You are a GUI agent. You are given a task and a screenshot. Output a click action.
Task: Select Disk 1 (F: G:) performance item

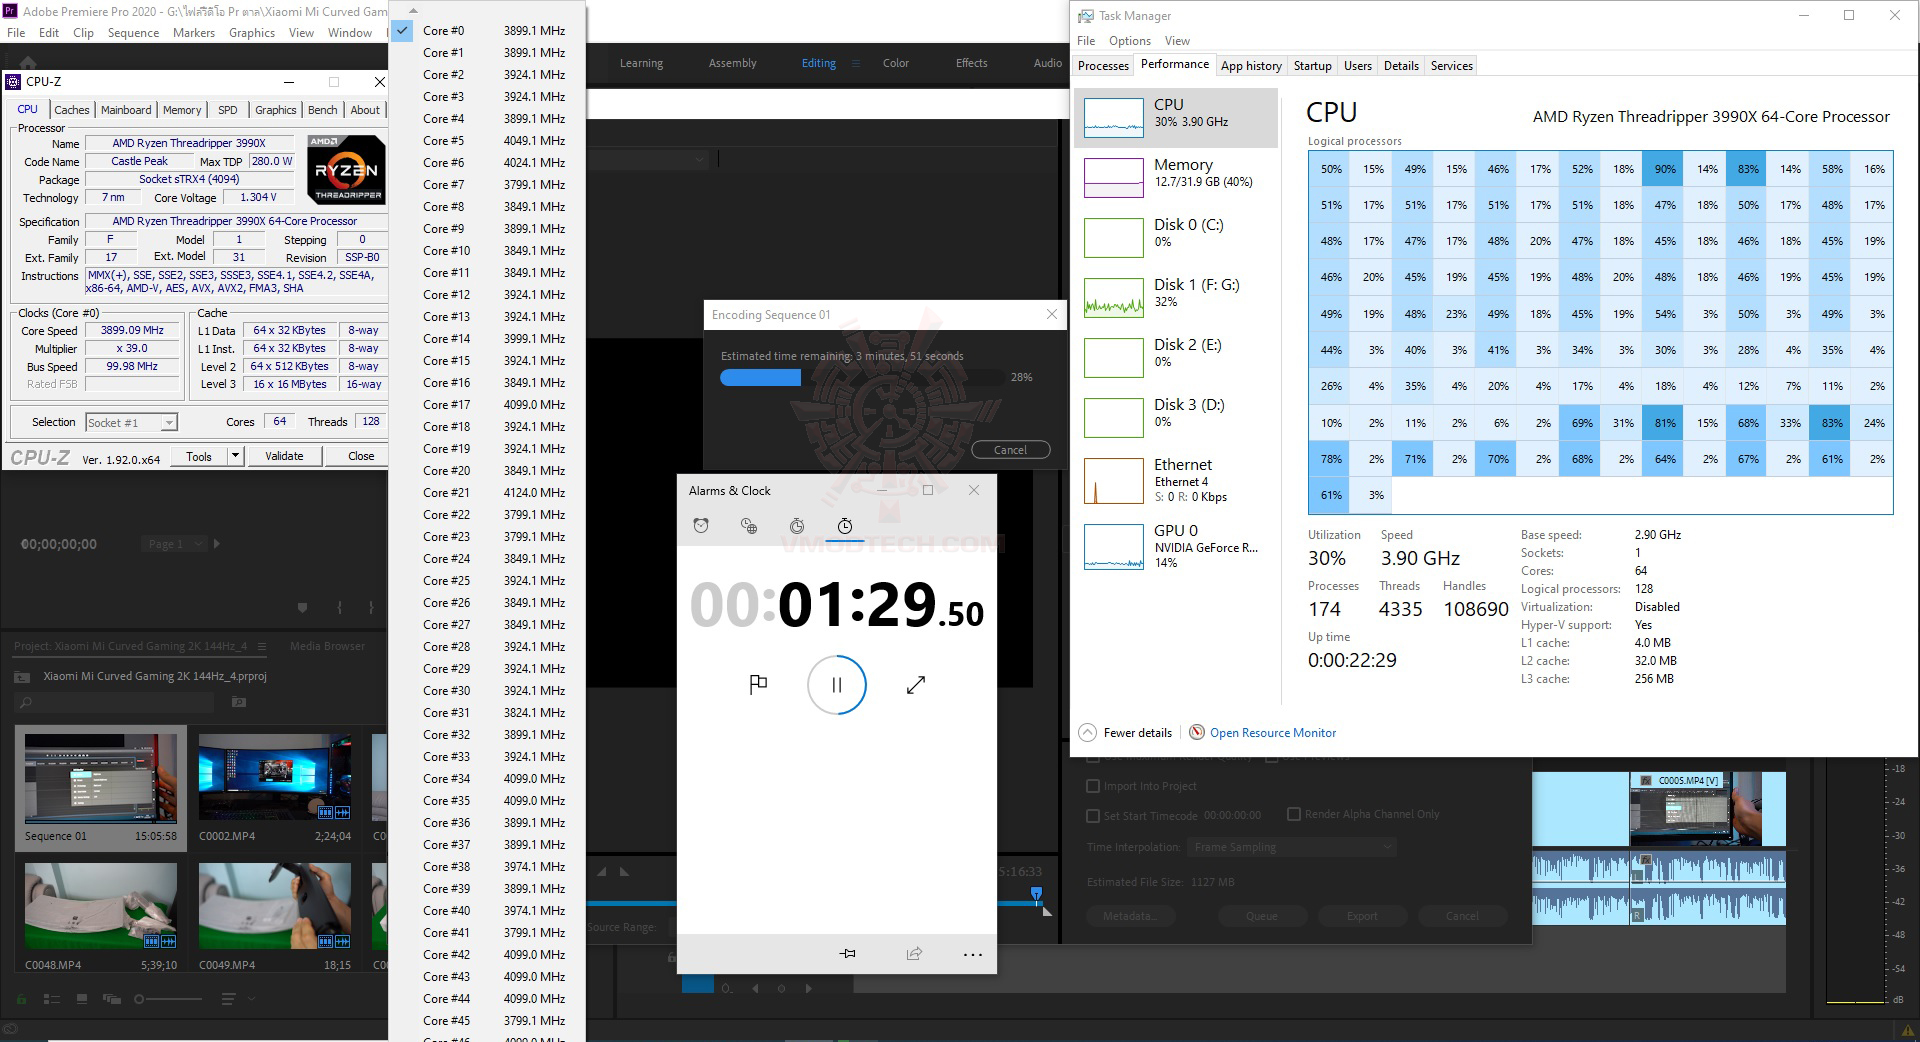click(1176, 297)
